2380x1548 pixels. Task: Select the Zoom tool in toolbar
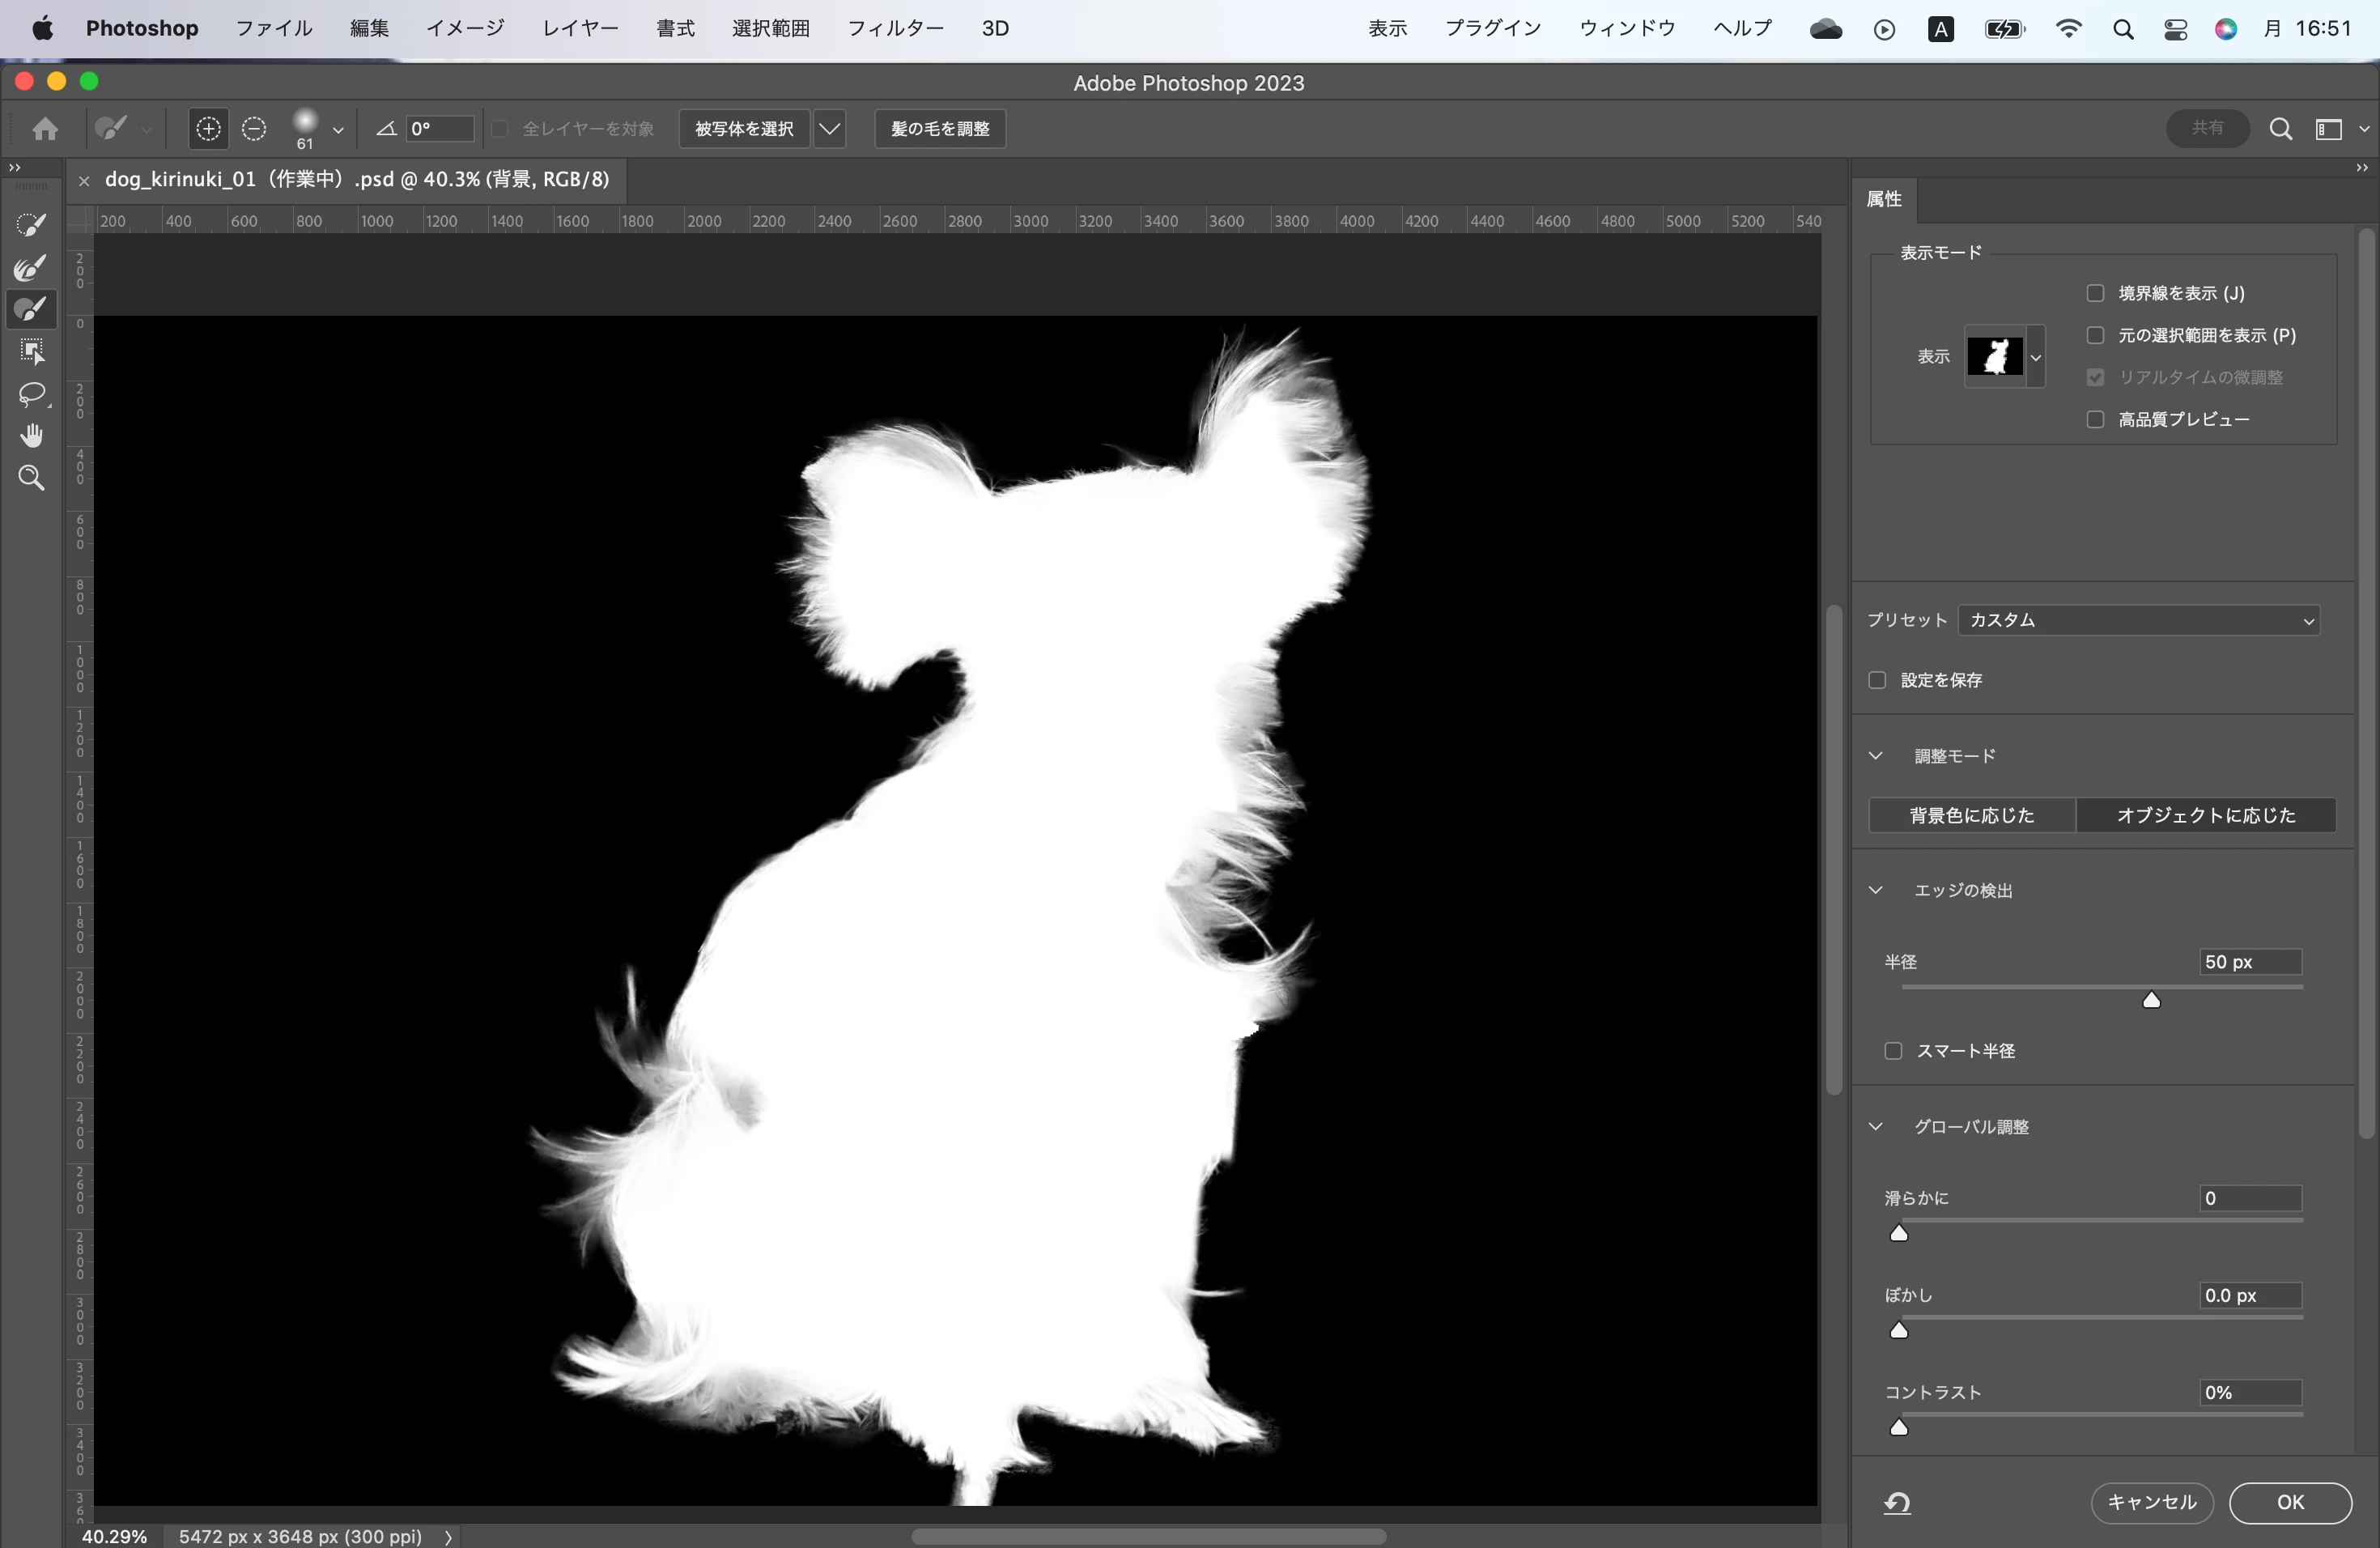click(31, 478)
